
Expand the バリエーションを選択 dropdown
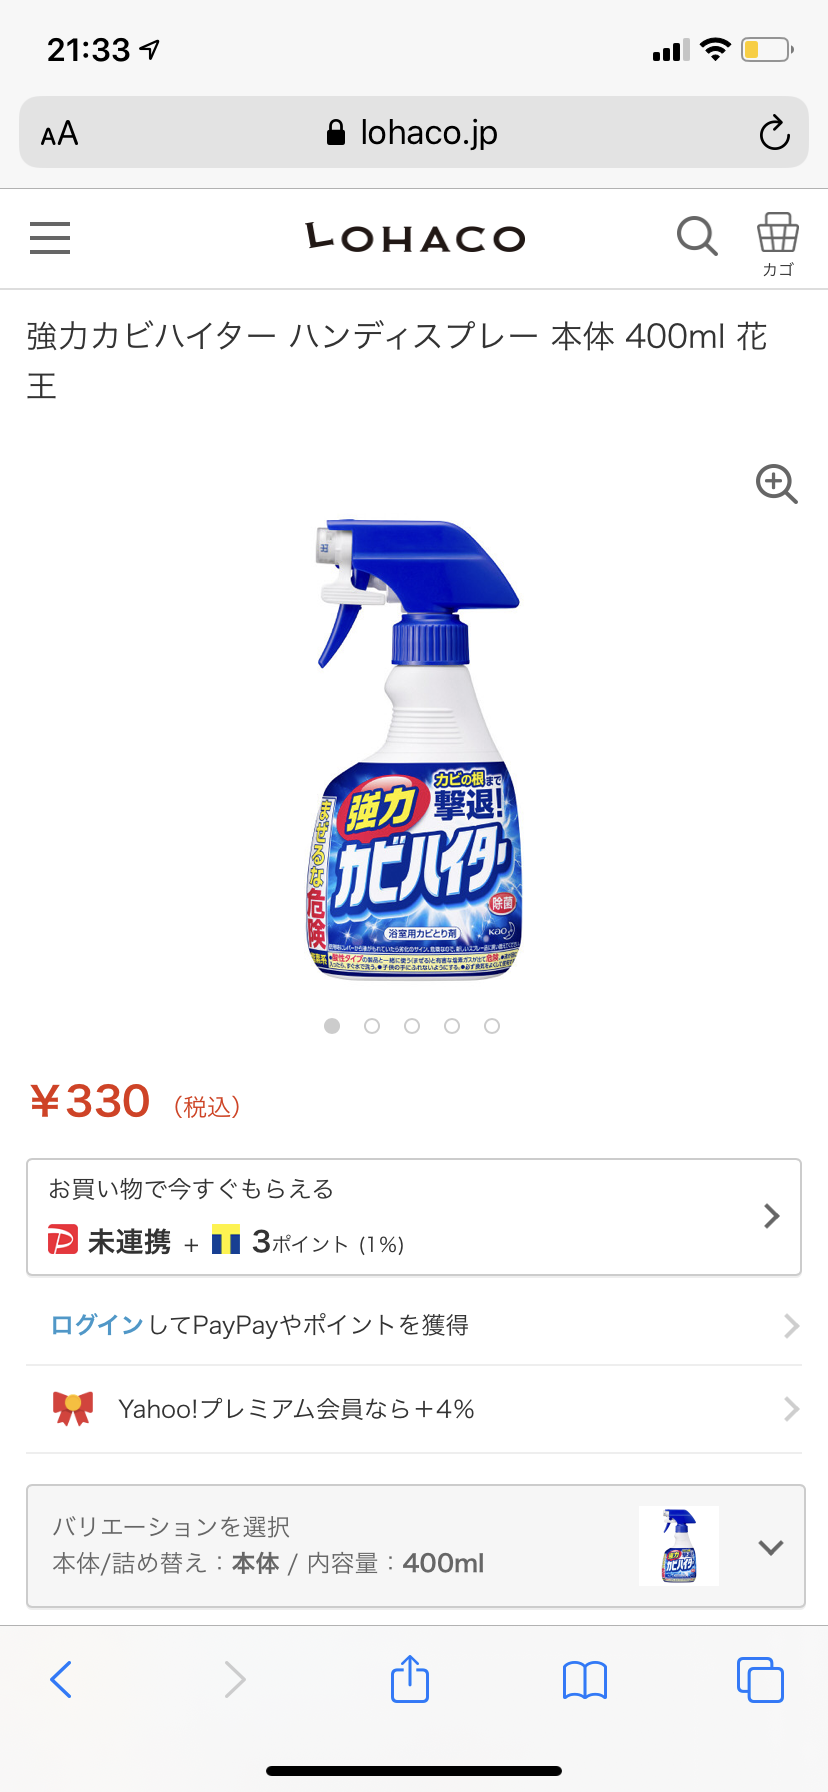pyautogui.click(x=415, y=1546)
